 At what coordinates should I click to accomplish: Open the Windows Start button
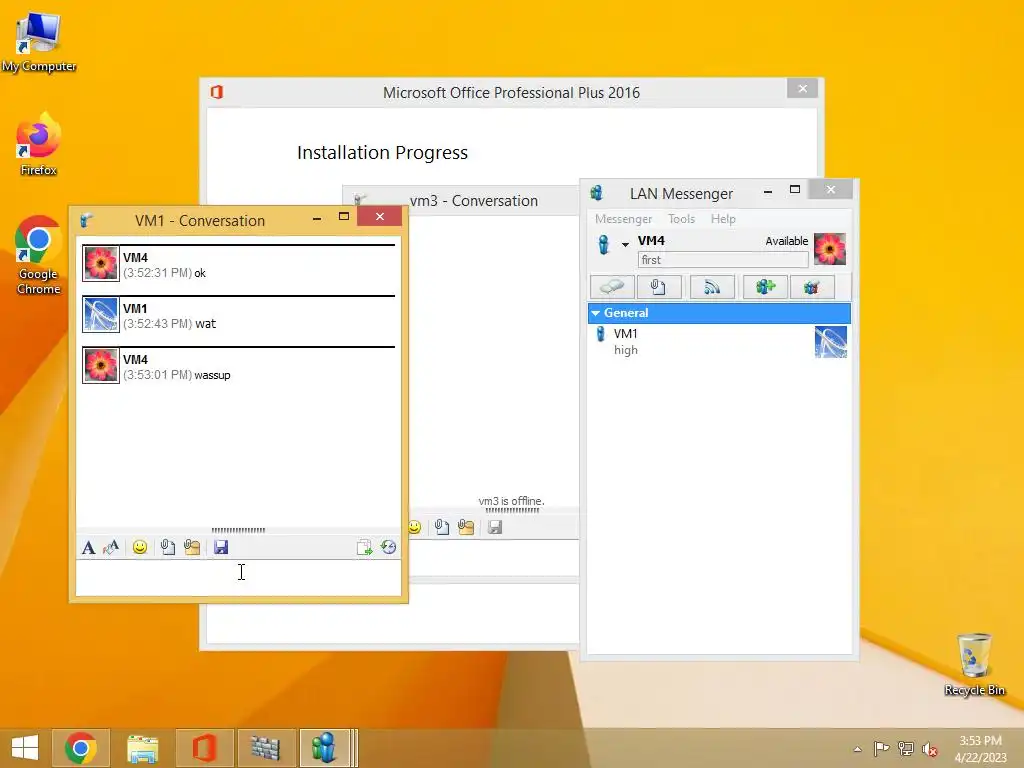click(25, 748)
